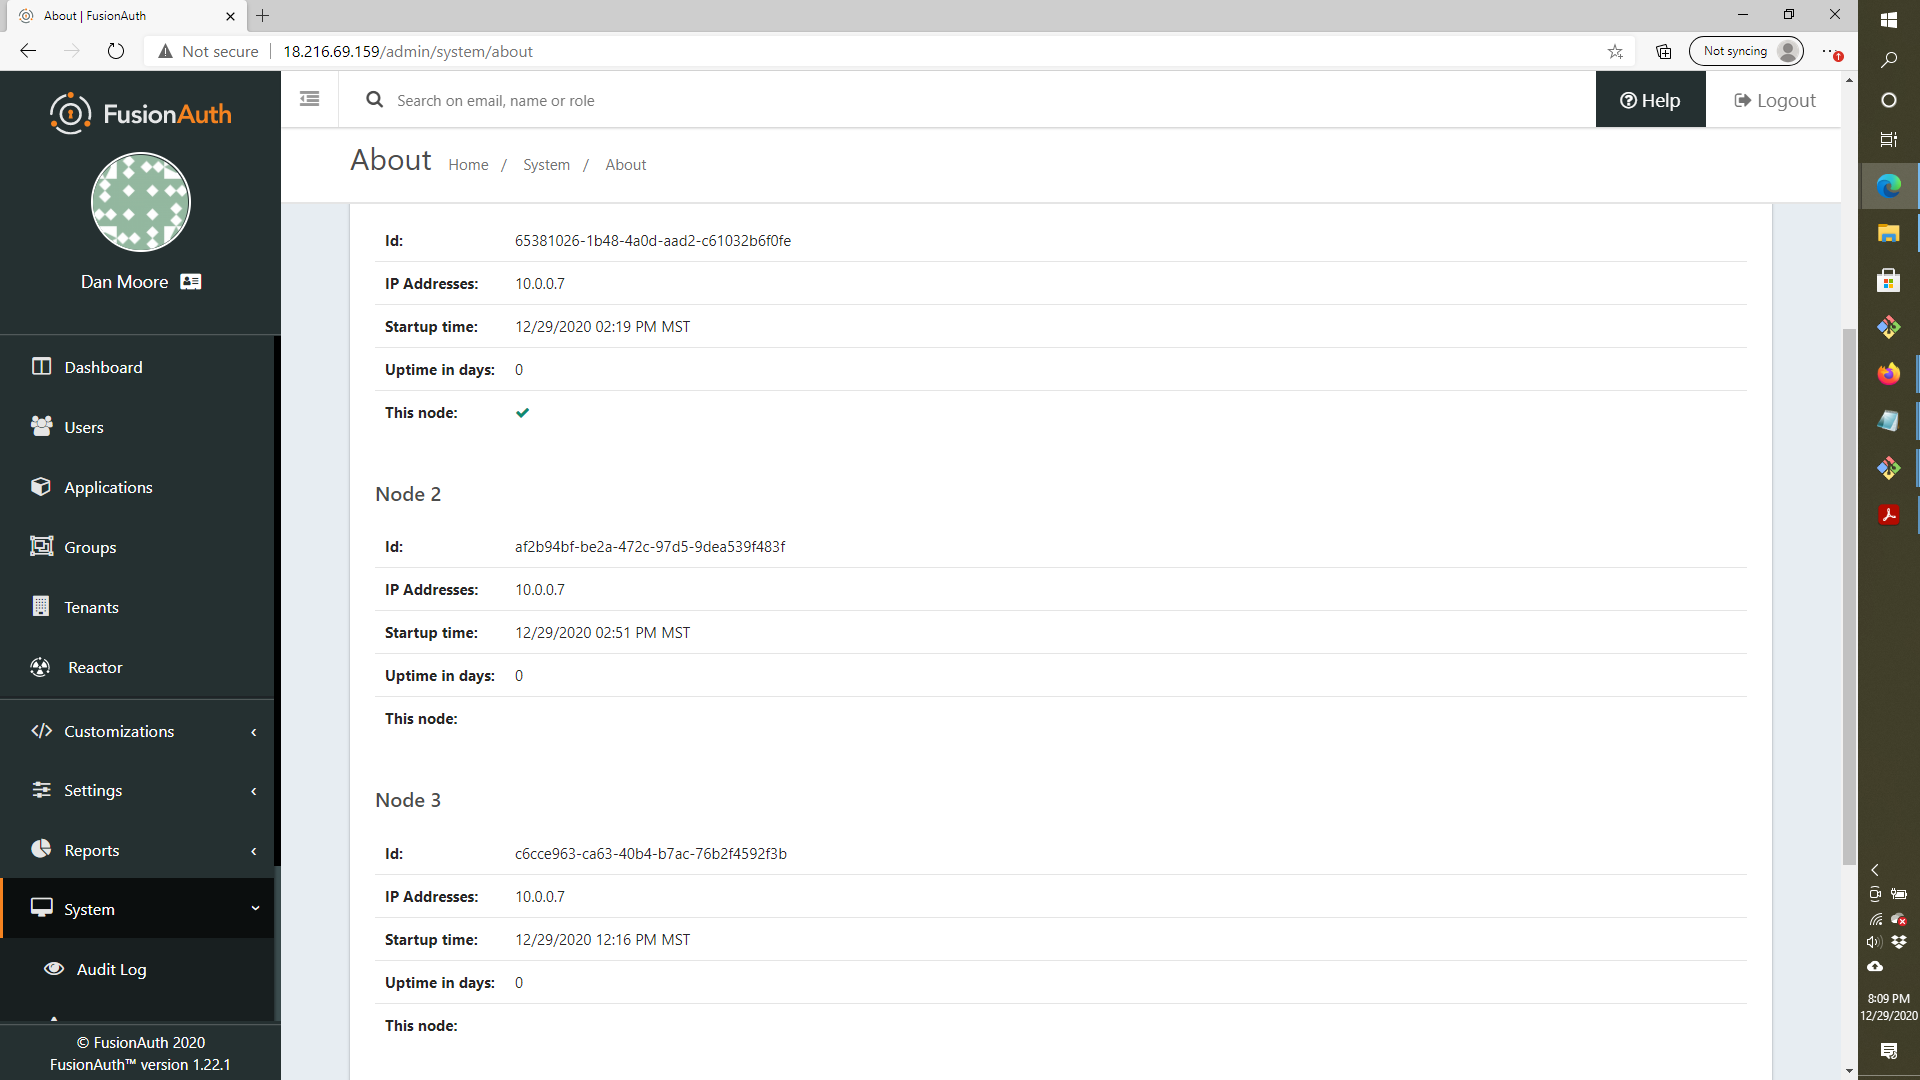
Task: Click the Home breadcrumb link
Action: click(x=468, y=164)
